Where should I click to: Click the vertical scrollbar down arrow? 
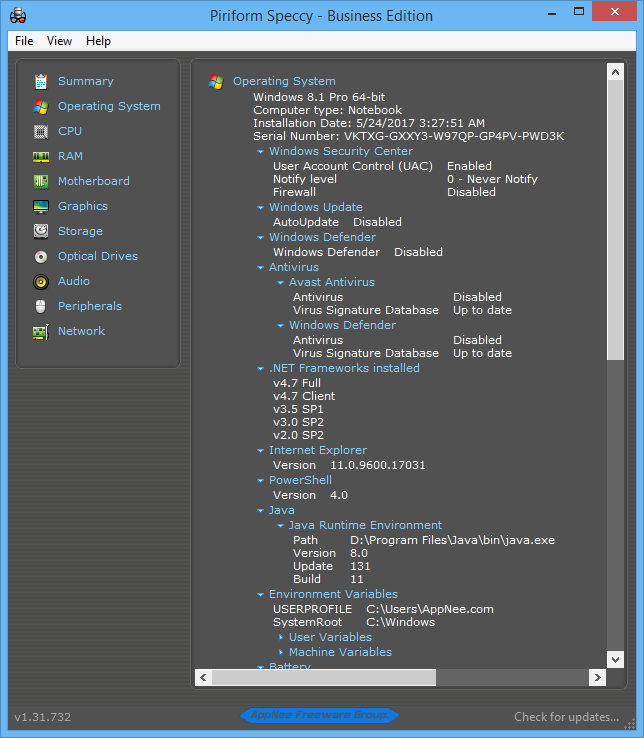click(x=615, y=659)
